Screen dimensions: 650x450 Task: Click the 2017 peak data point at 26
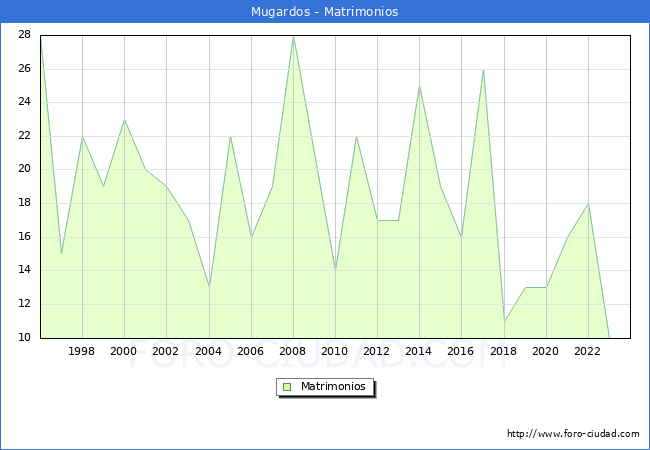click(483, 70)
